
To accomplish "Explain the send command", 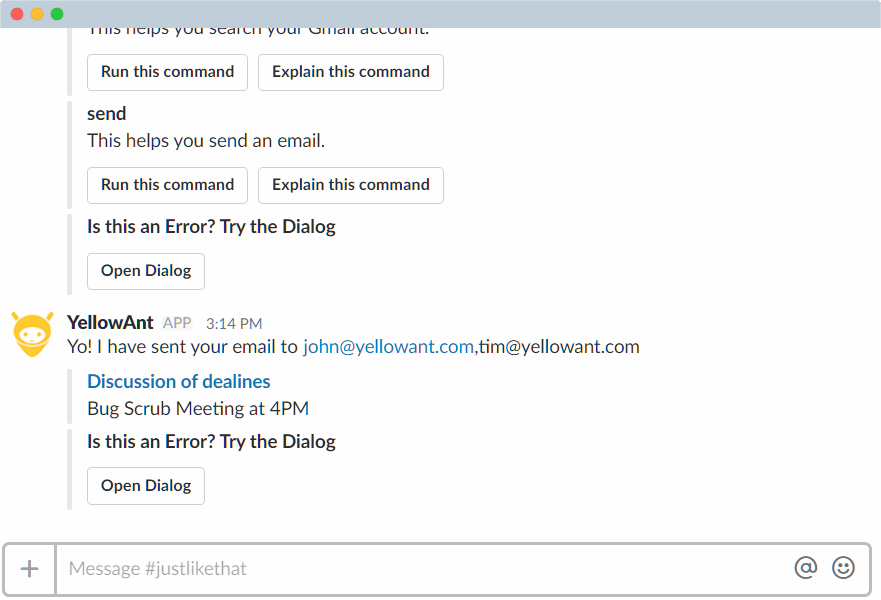I will pyautogui.click(x=351, y=185).
